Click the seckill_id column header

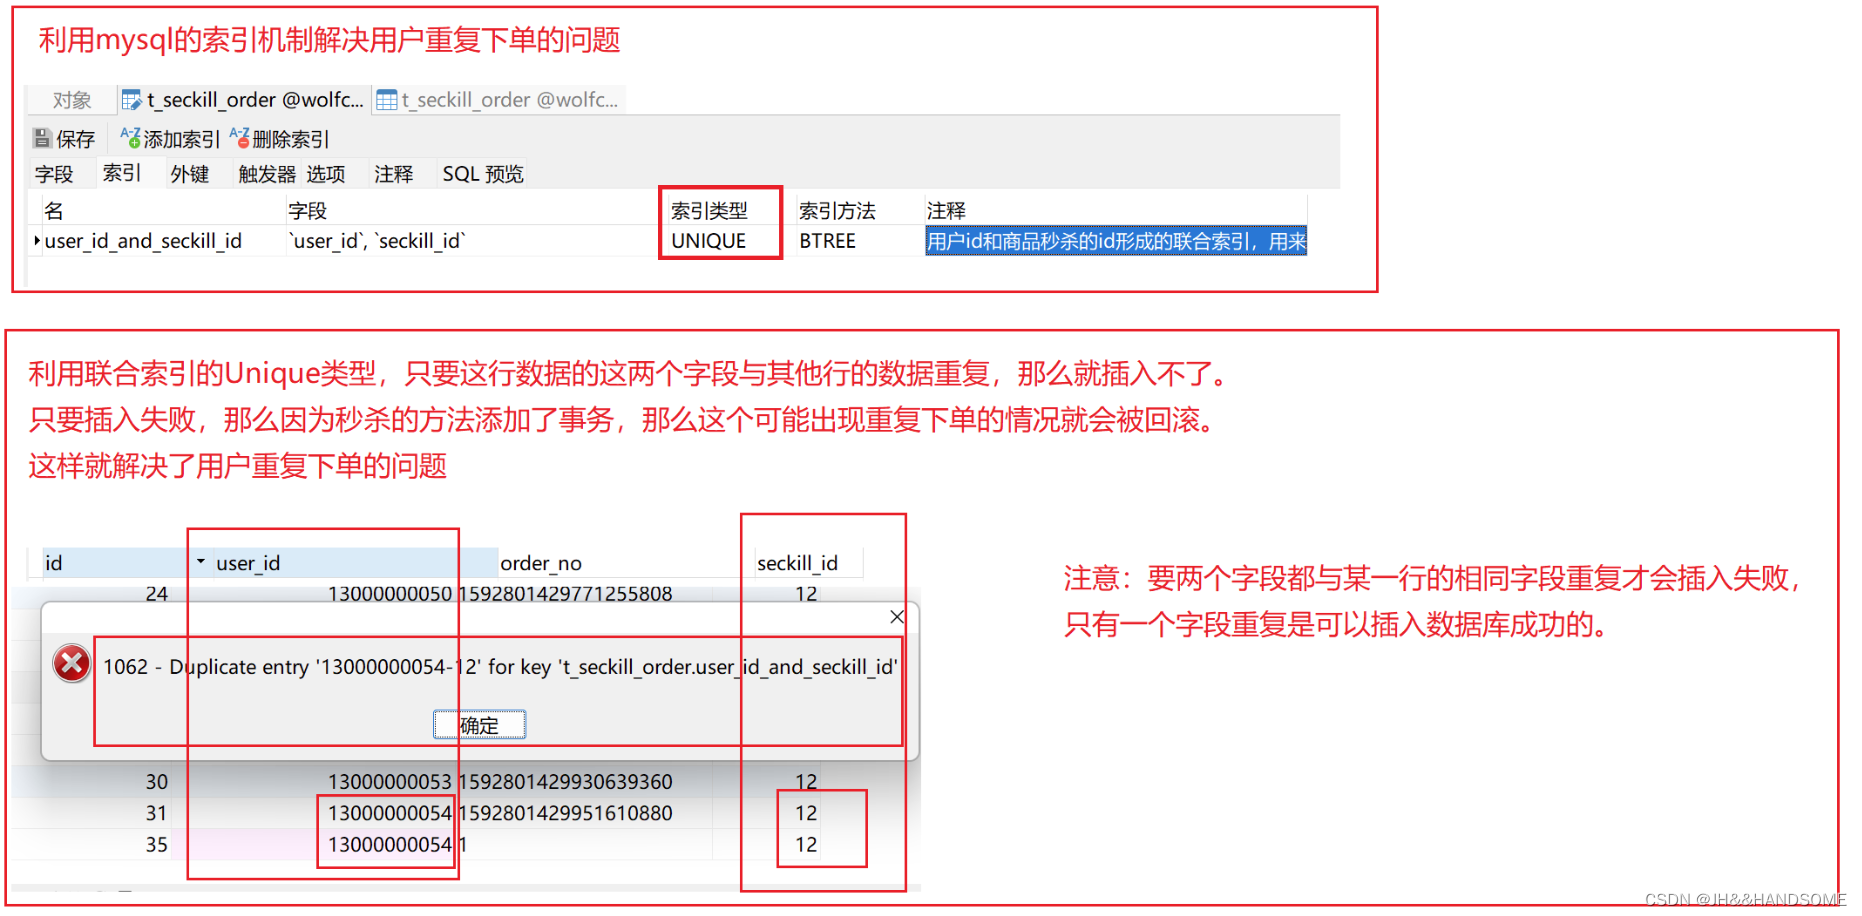797,563
